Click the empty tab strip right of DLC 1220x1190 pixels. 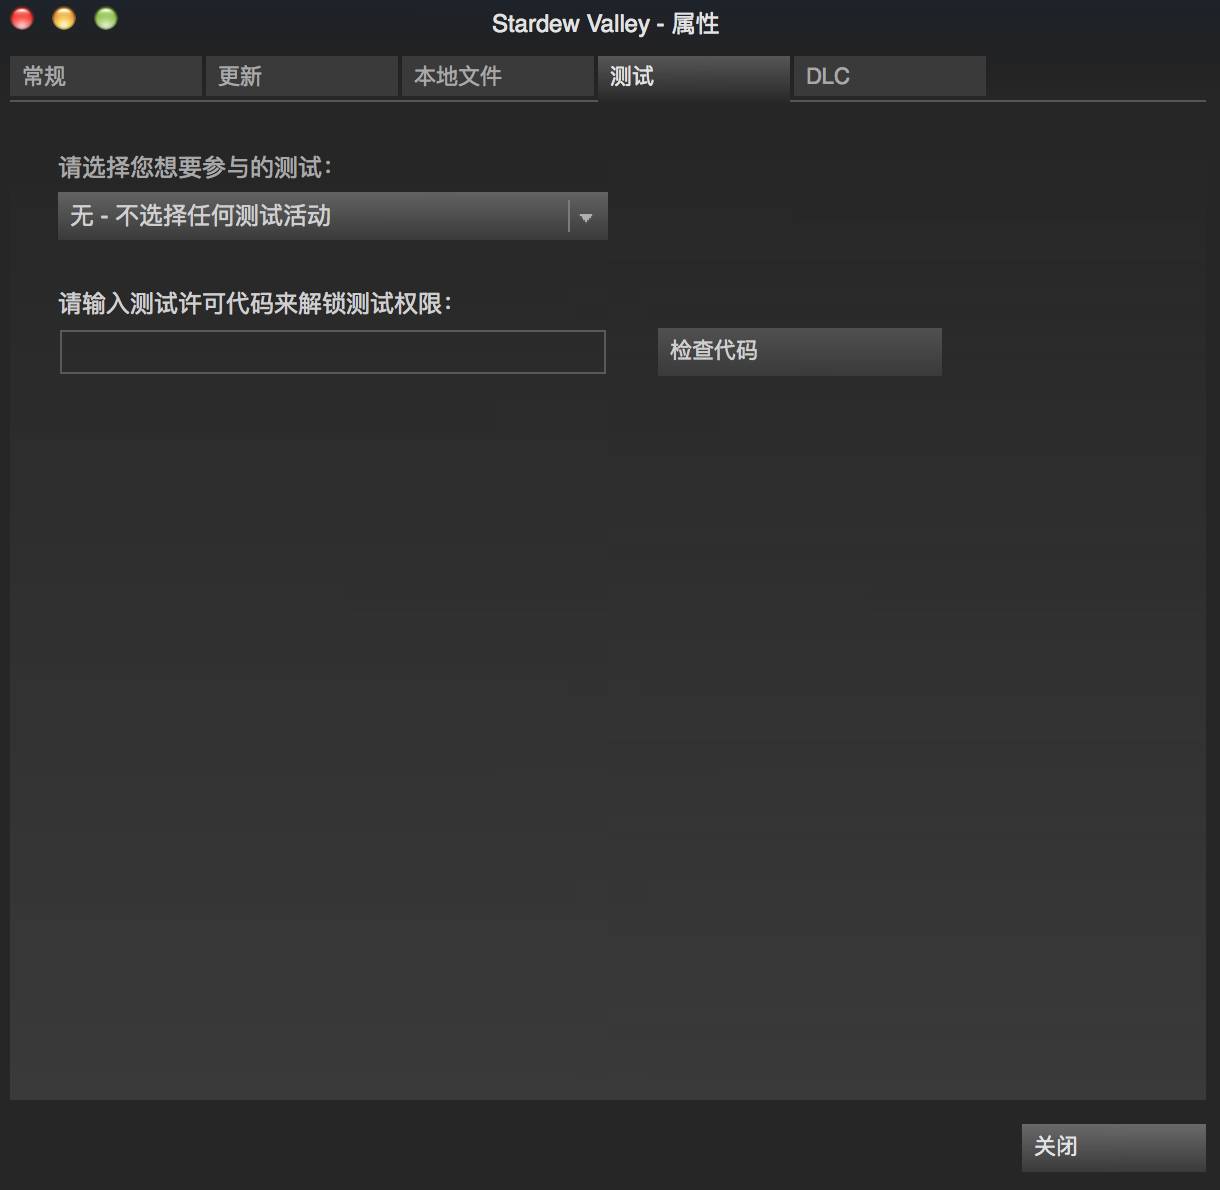click(1095, 76)
